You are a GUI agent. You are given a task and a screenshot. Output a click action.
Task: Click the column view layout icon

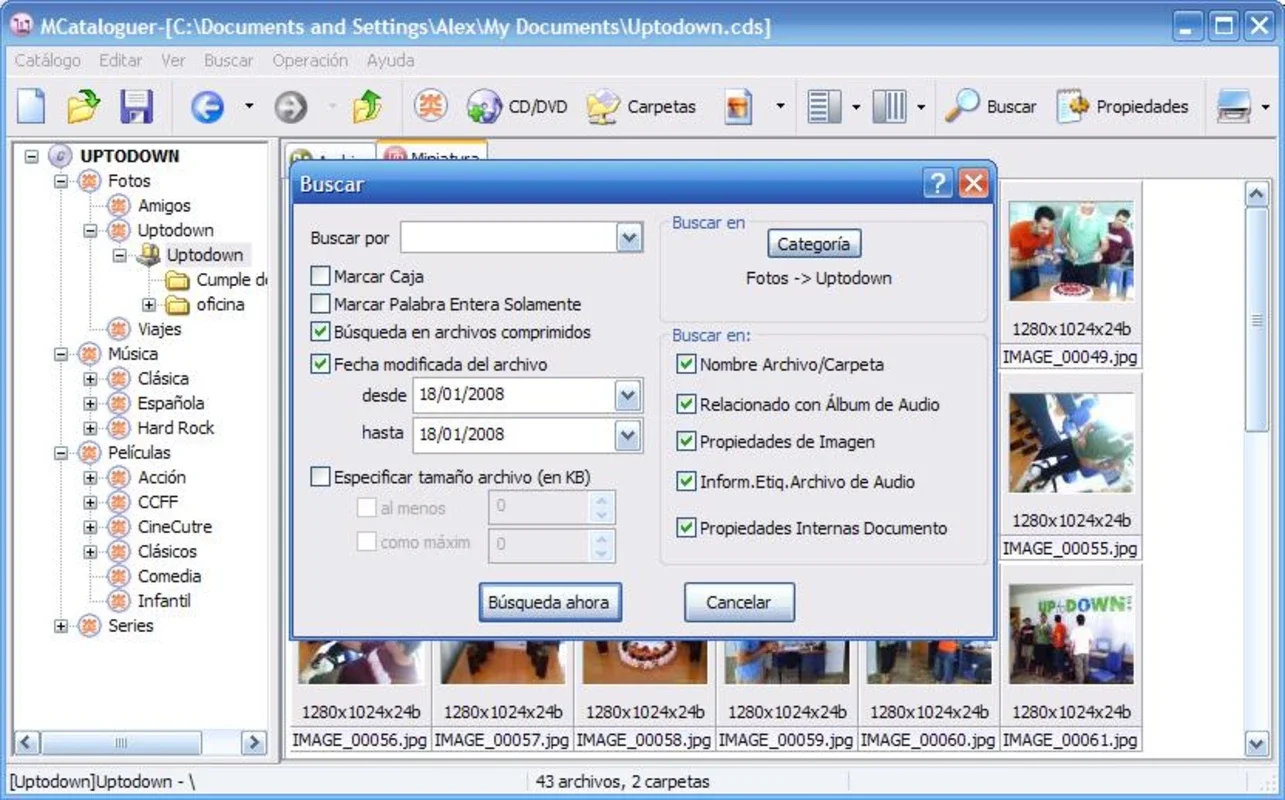click(889, 106)
